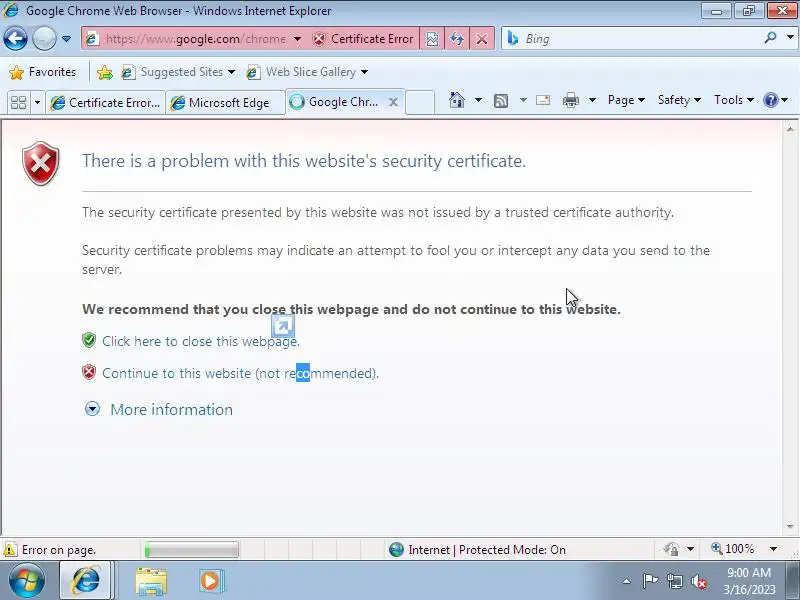Image resolution: width=800 pixels, height=600 pixels.
Task: Click here to close this webpage link
Action: [201, 341]
